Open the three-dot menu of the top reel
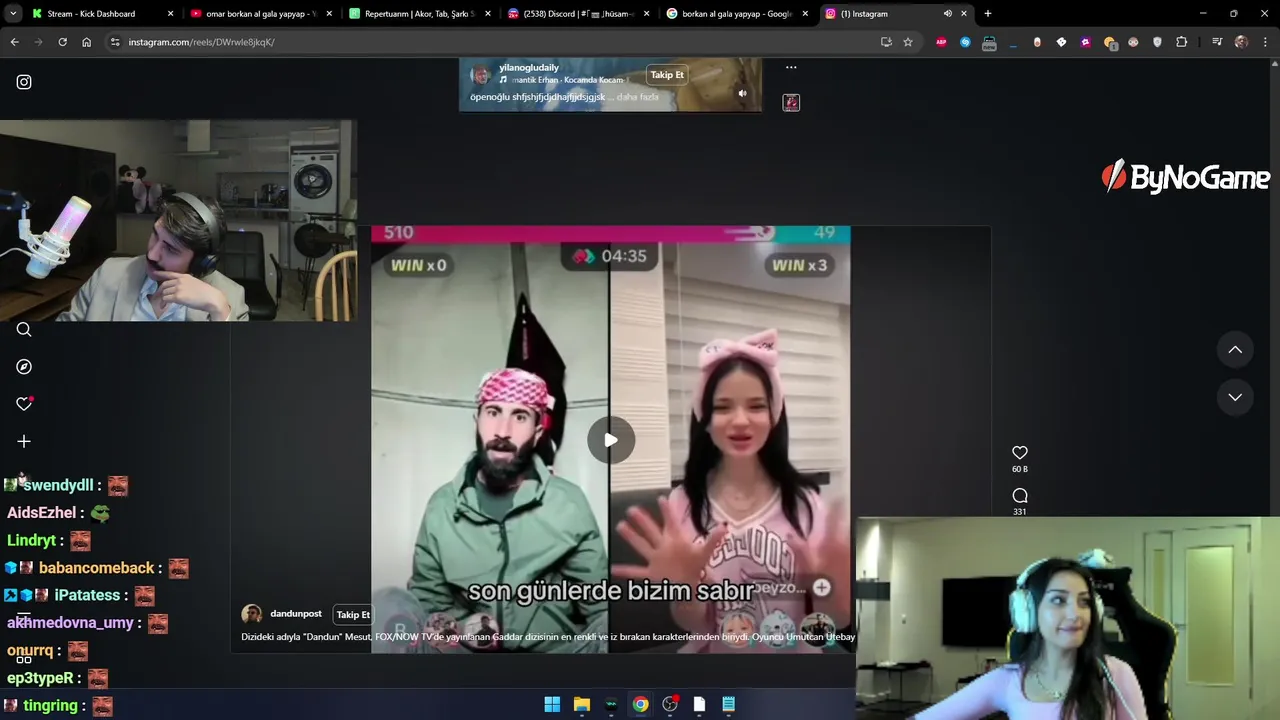The height and width of the screenshot is (720, 1280). pyautogui.click(x=791, y=67)
